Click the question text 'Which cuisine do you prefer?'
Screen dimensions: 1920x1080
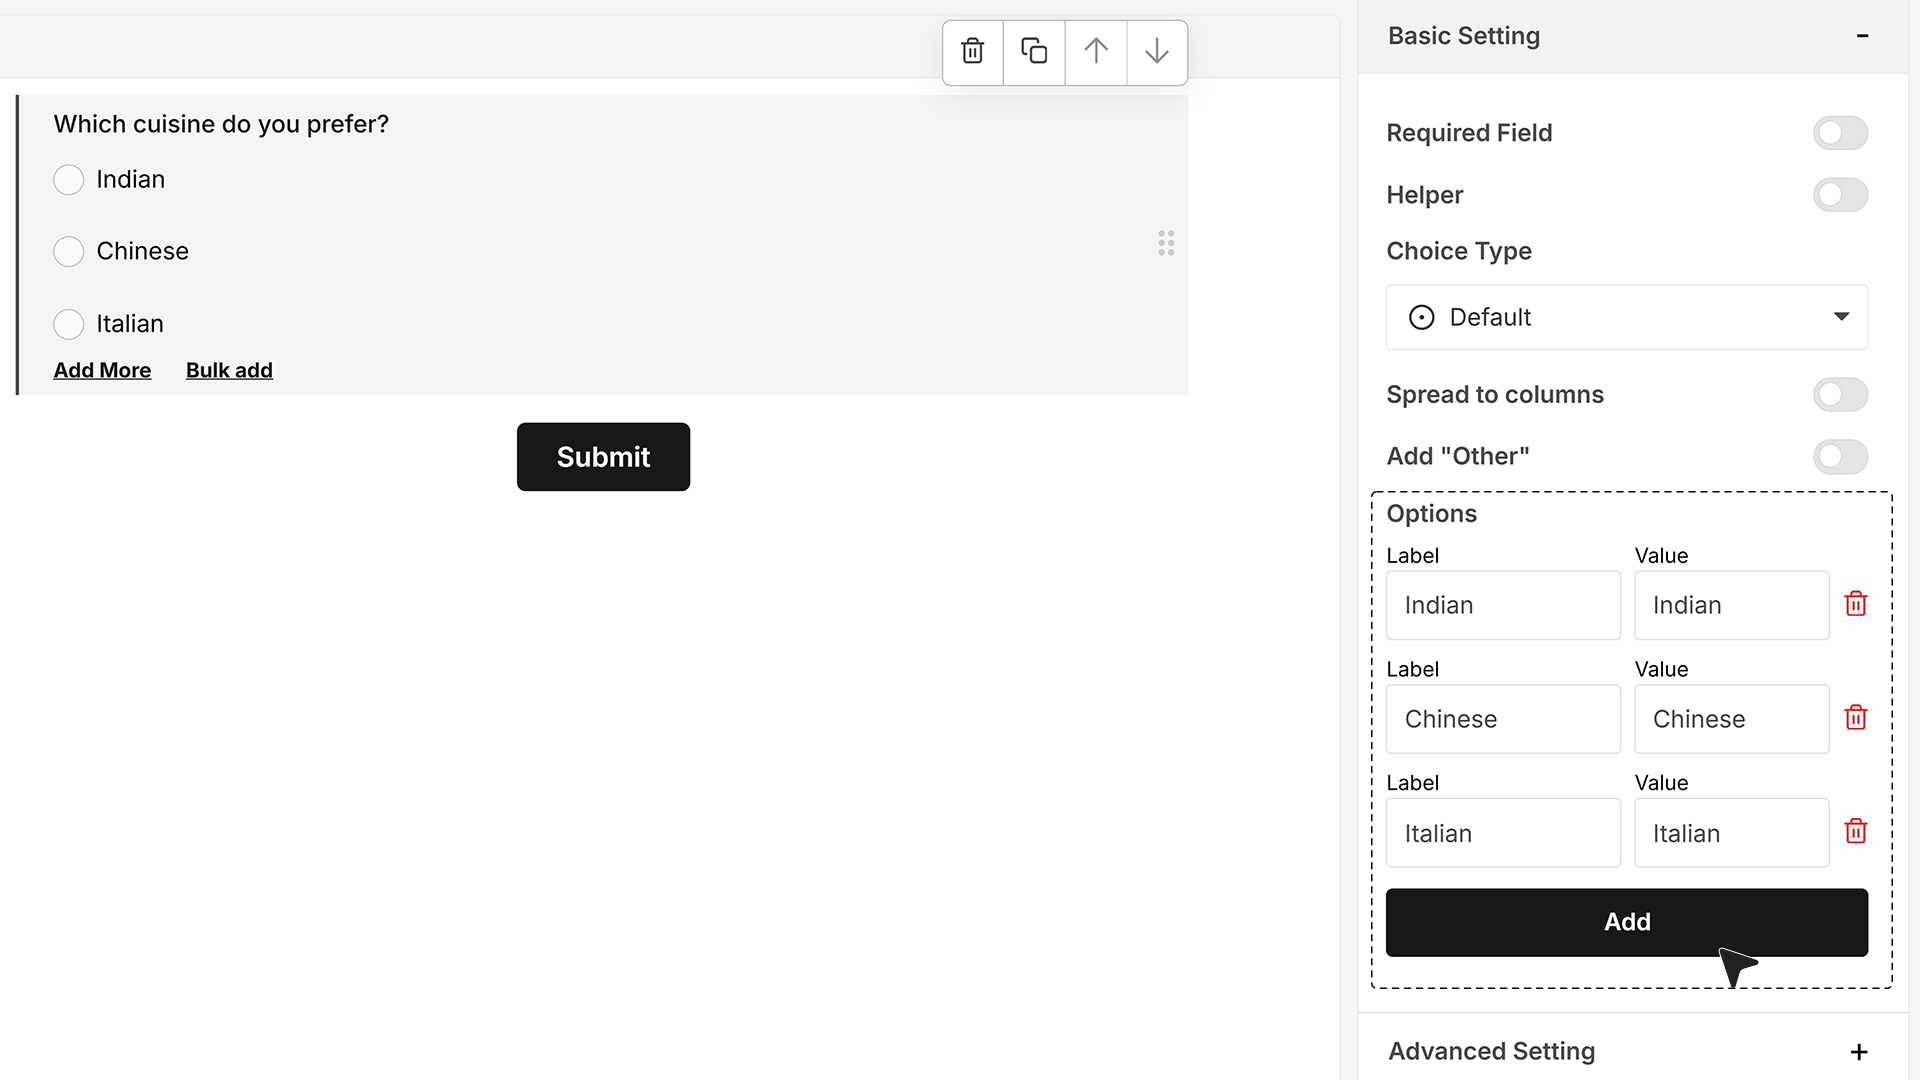click(x=221, y=124)
